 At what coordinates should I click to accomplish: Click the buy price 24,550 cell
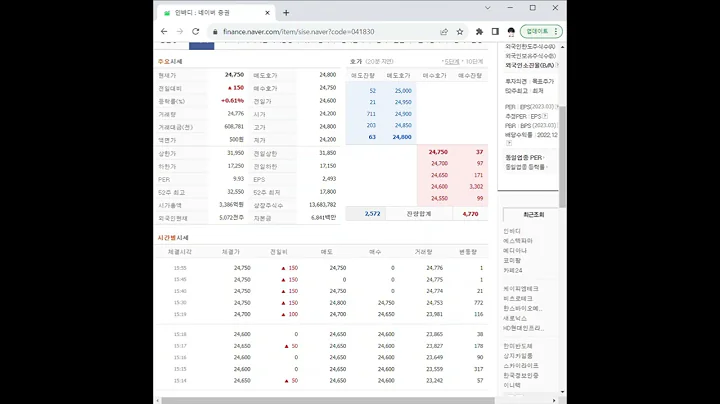(x=439, y=198)
